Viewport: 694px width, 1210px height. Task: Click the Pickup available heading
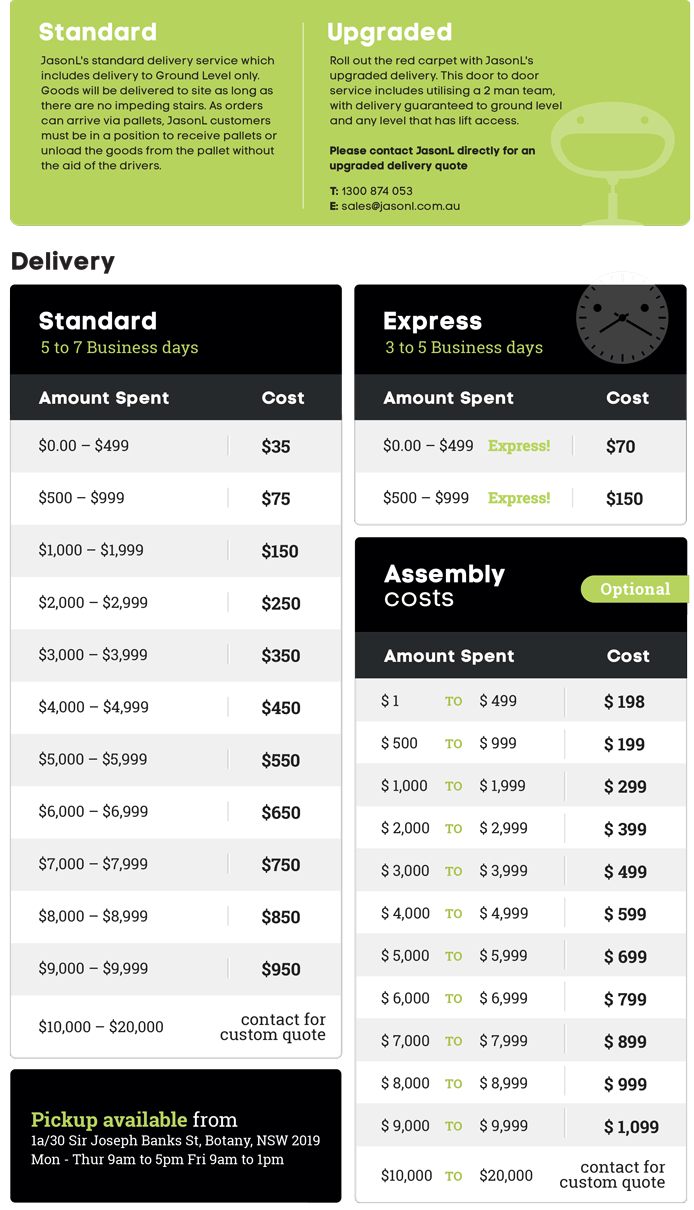[x=108, y=1119]
